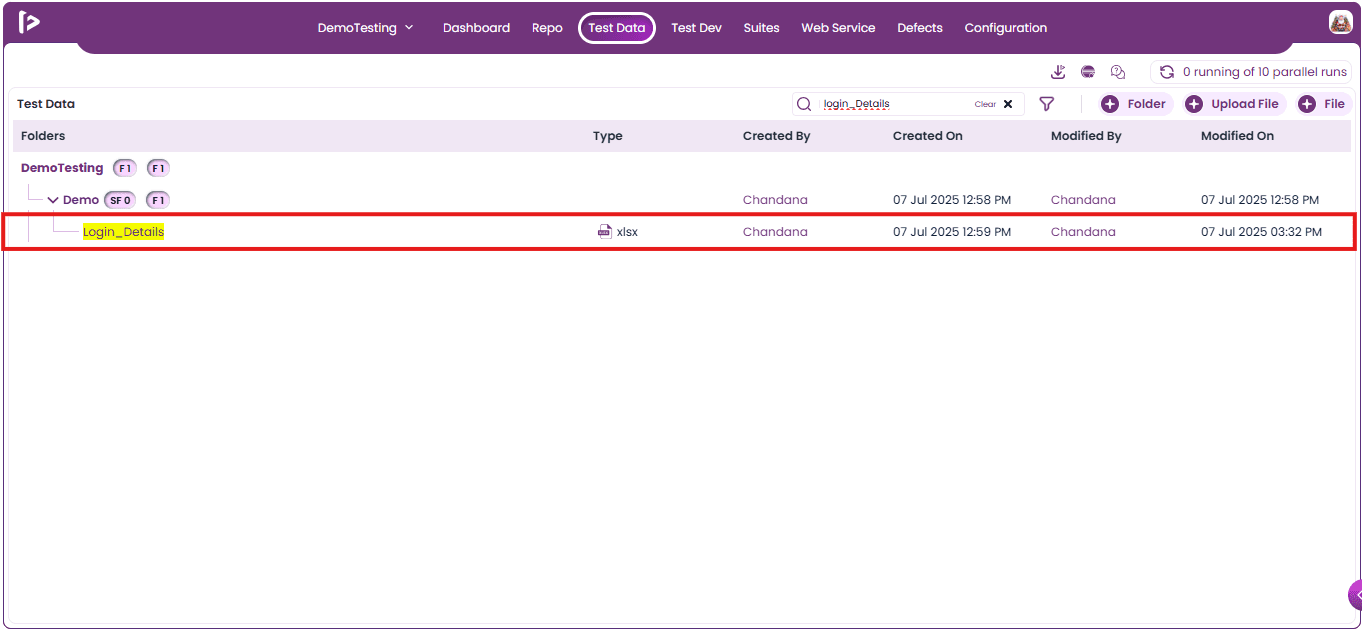Click the 07 Jul 2025 03:32 PM cell

1261,232
